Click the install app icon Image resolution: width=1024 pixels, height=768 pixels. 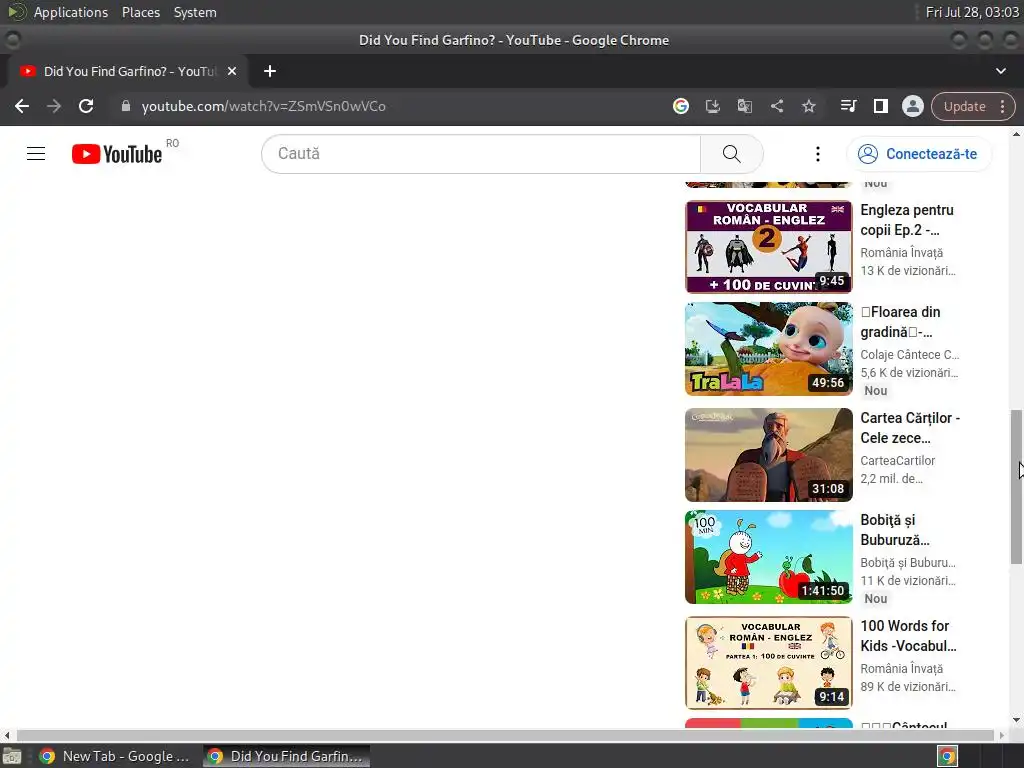point(712,106)
